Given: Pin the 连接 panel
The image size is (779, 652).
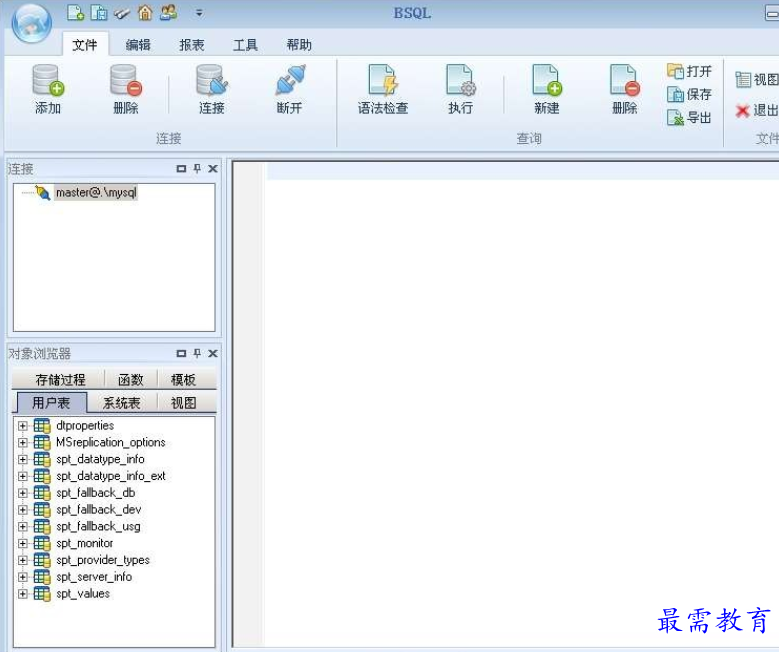Looking at the screenshot, I should tap(197, 169).
